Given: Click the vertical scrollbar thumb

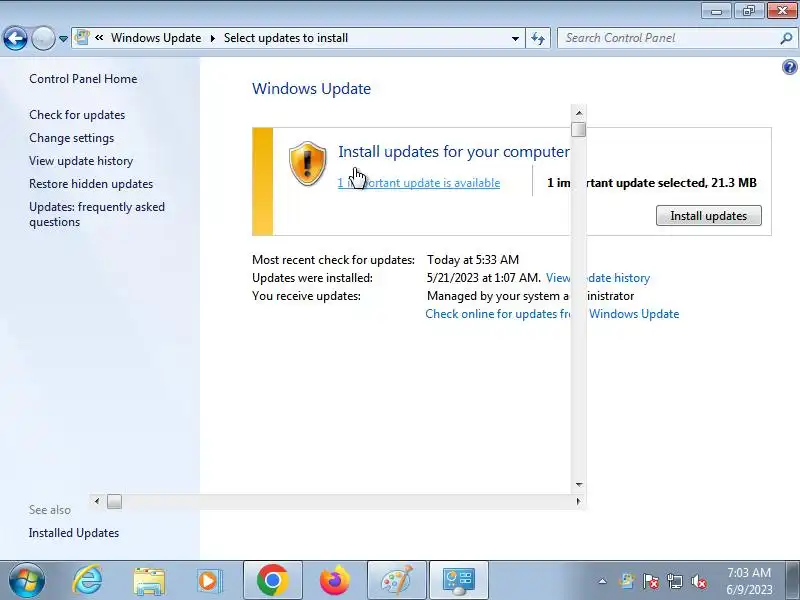Looking at the screenshot, I should click(579, 130).
